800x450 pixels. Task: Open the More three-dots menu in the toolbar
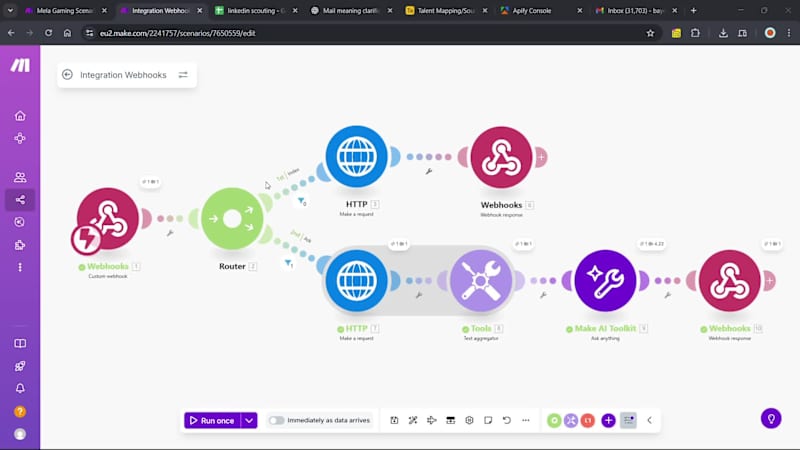point(526,420)
